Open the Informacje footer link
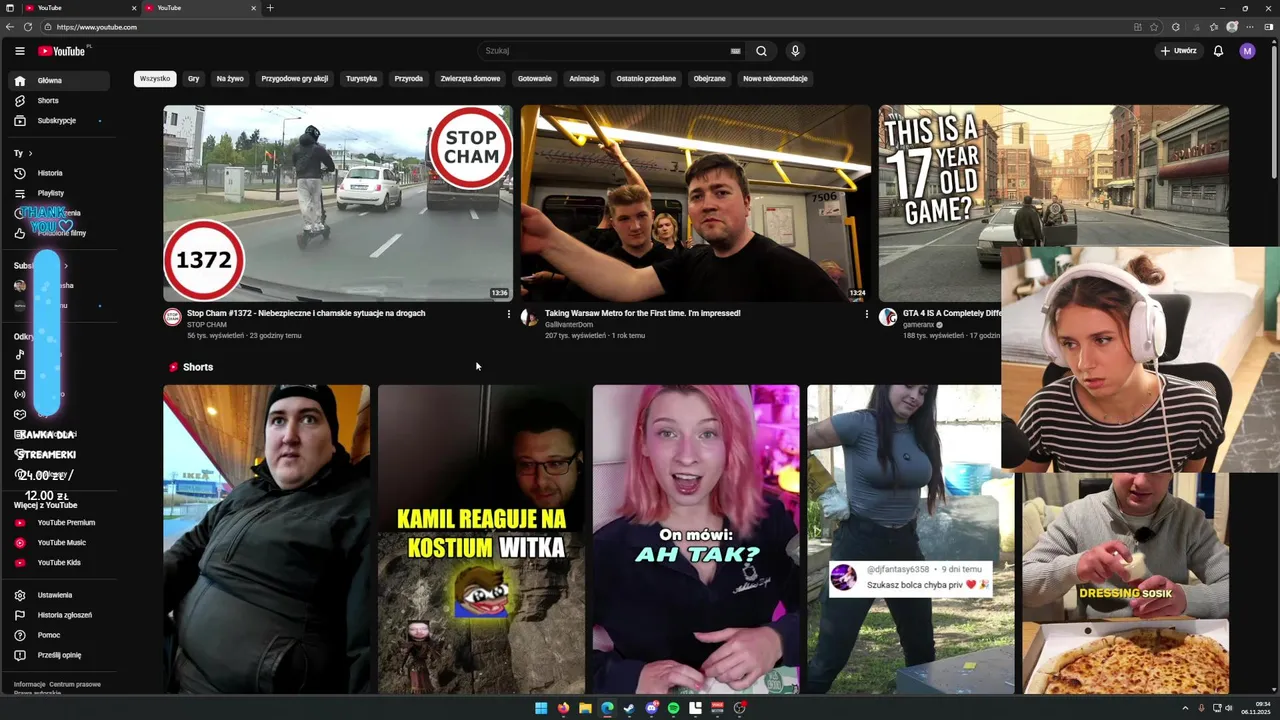Screen dimensions: 1280x720 click(29, 685)
